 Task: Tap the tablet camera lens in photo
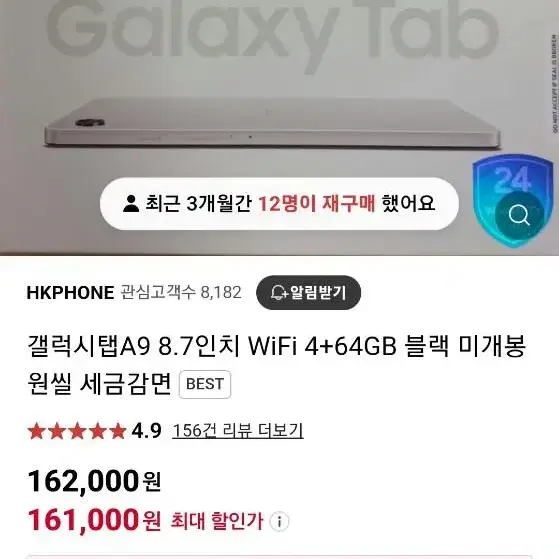point(90,122)
